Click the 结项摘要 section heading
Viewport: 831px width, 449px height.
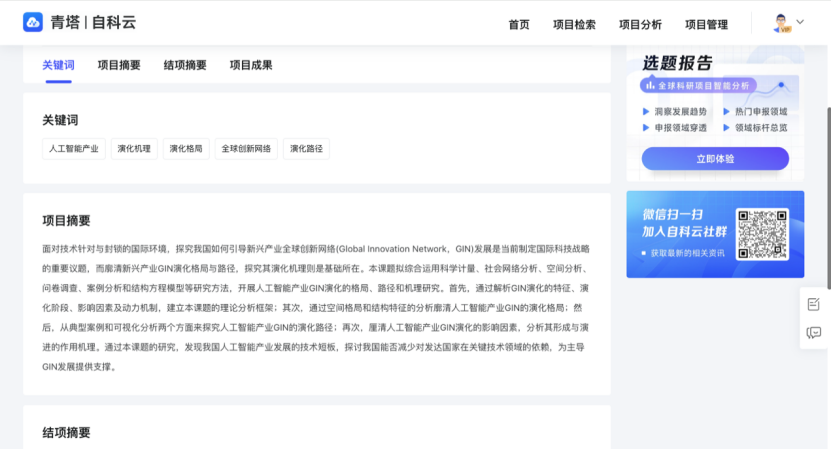[66, 433]
